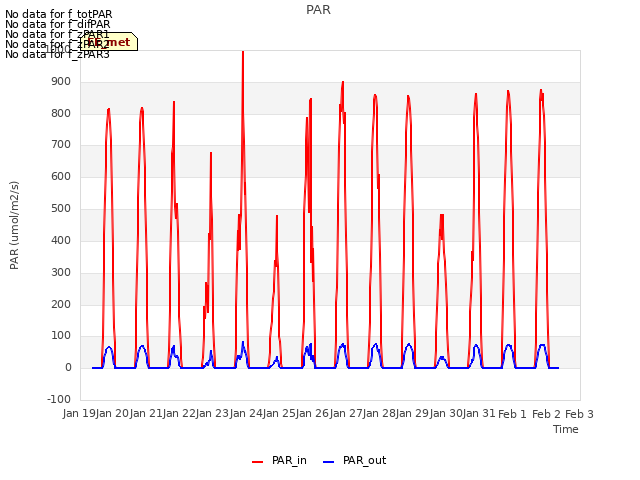Click the 700 y-axis tick label
640x480 pixels.
coord(61,145)
